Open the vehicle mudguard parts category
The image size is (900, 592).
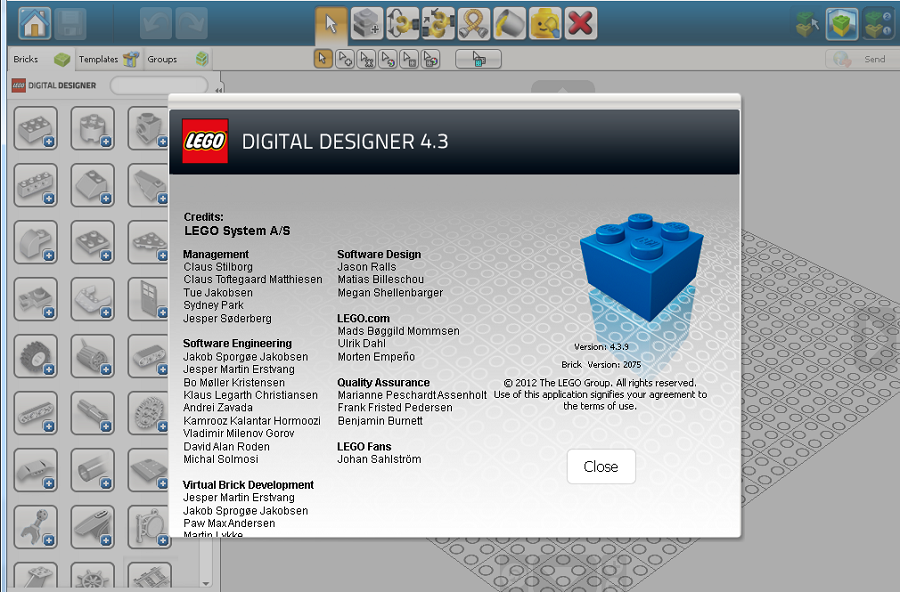[36, 470]
